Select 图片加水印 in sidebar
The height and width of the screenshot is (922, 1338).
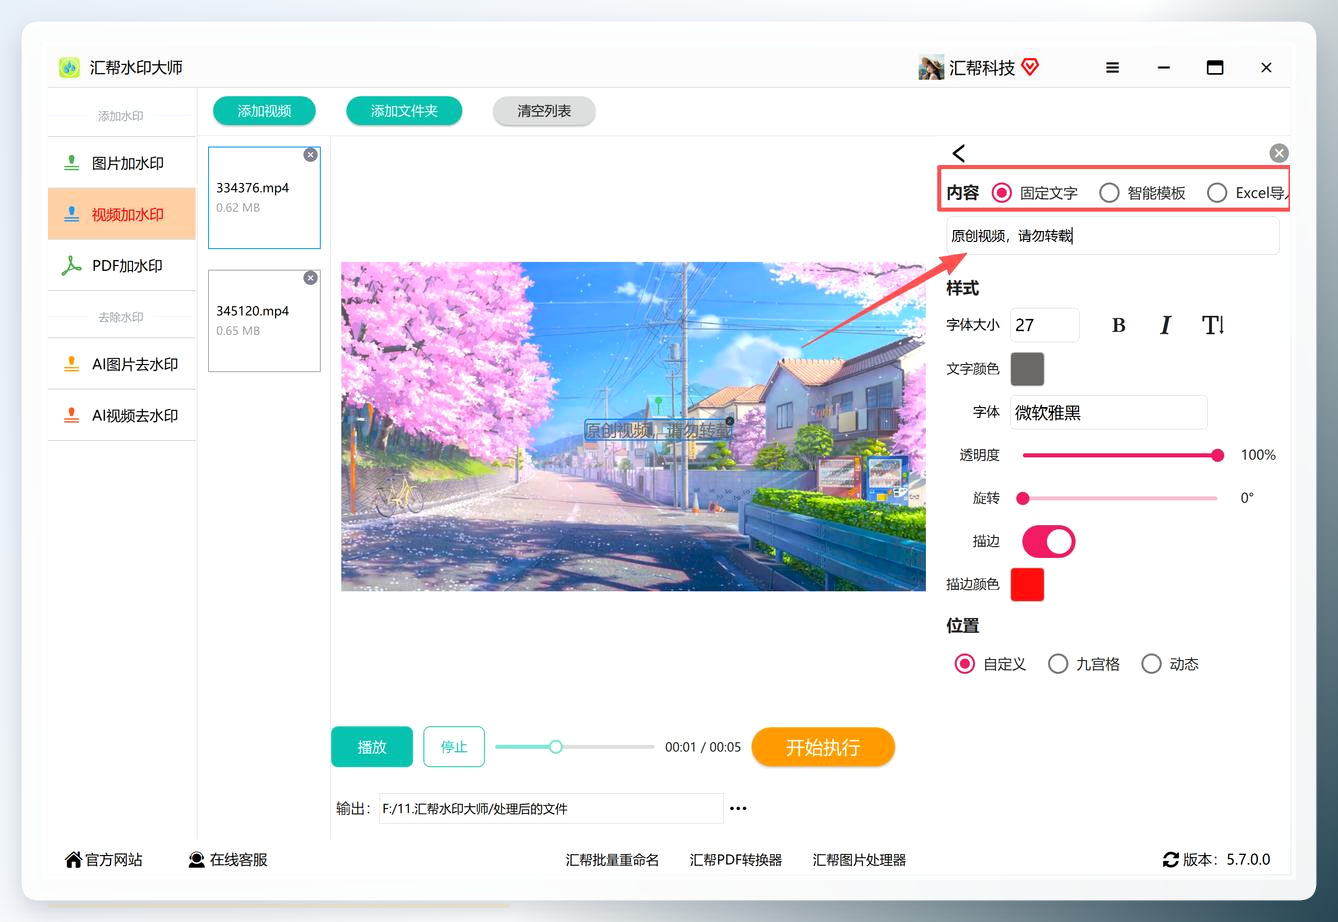122,163
